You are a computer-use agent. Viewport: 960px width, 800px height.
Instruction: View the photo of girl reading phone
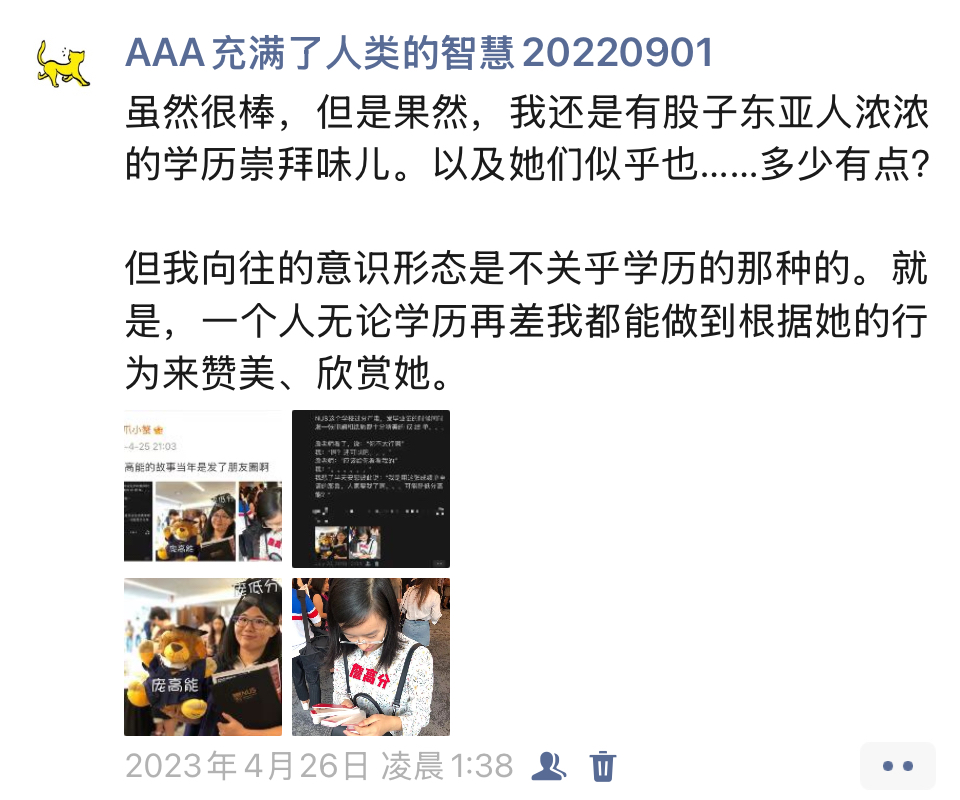click(371, 657)
